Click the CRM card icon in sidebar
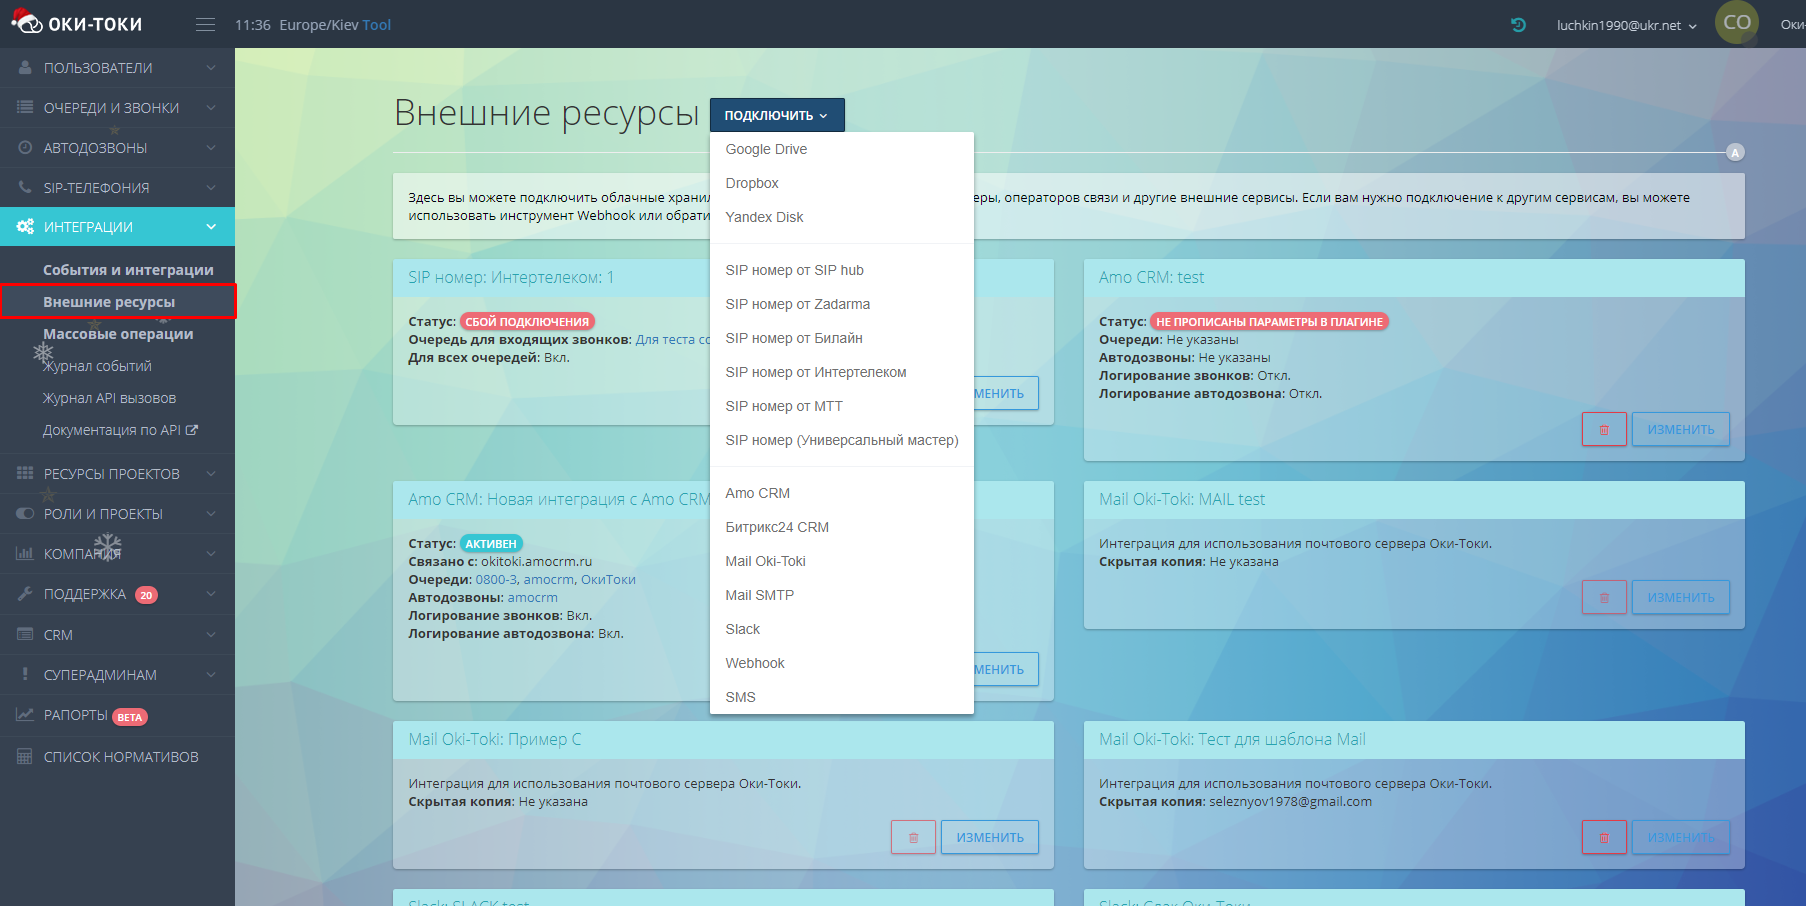 coord(25,635)
